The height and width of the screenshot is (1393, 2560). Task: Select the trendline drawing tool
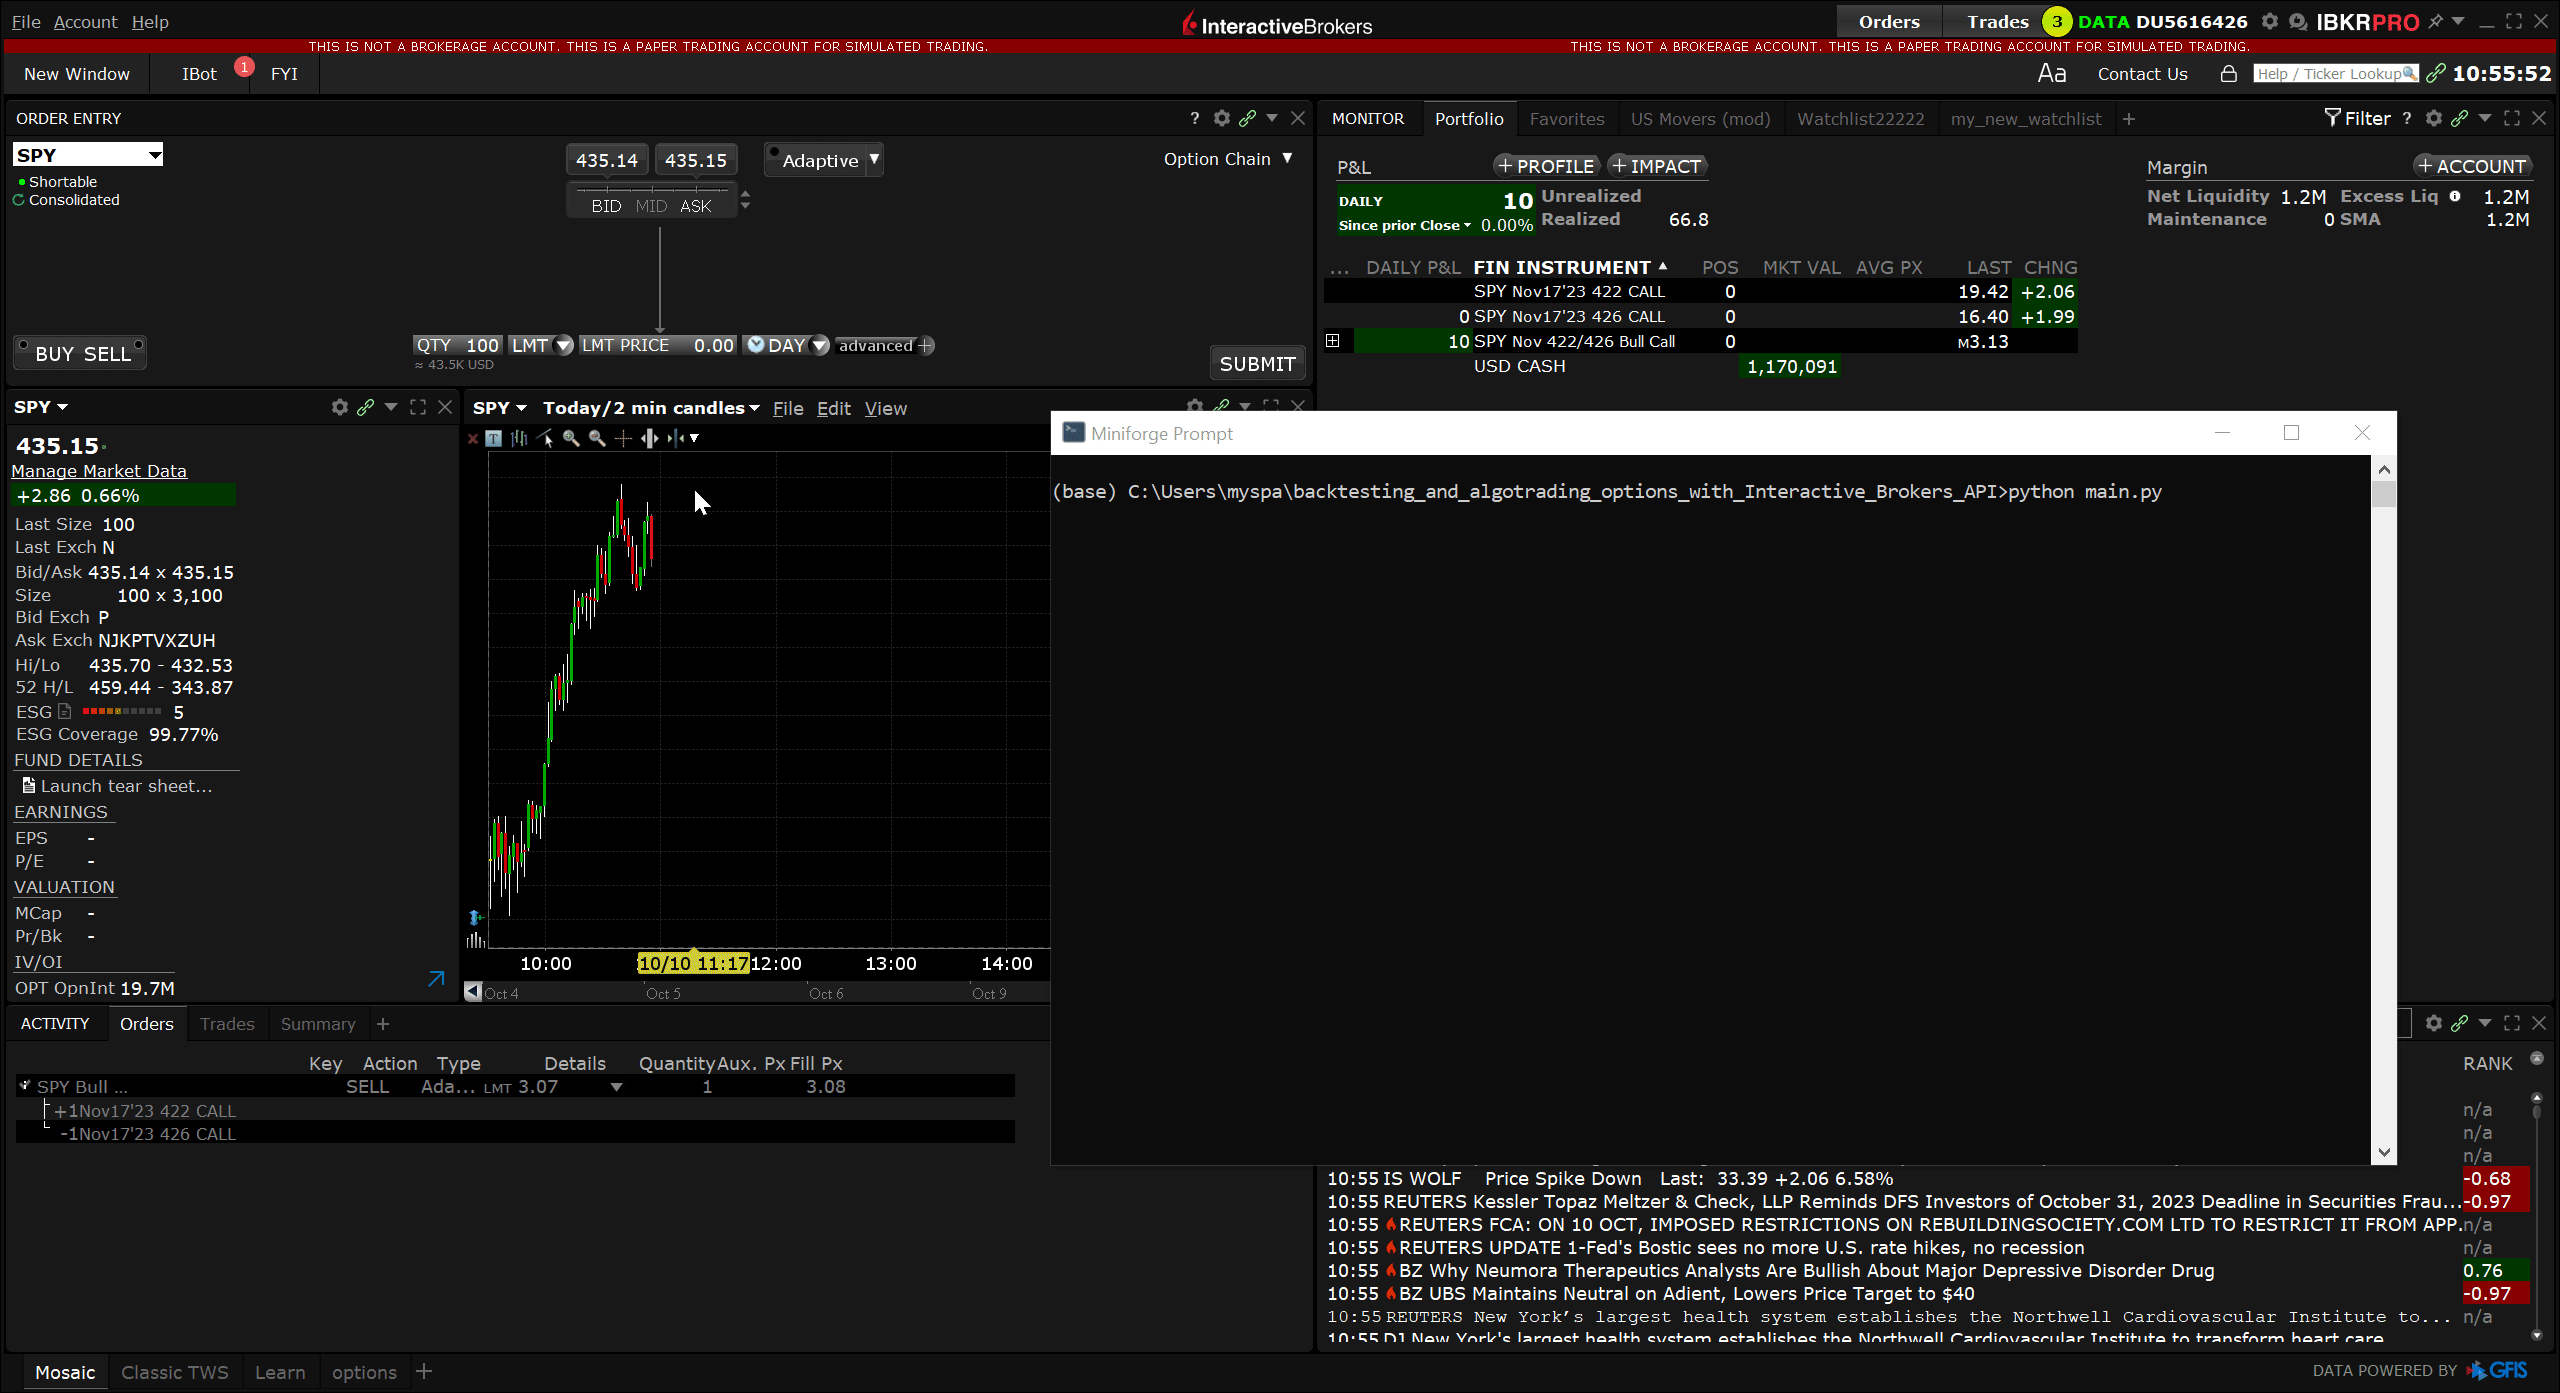coord(545,438)
